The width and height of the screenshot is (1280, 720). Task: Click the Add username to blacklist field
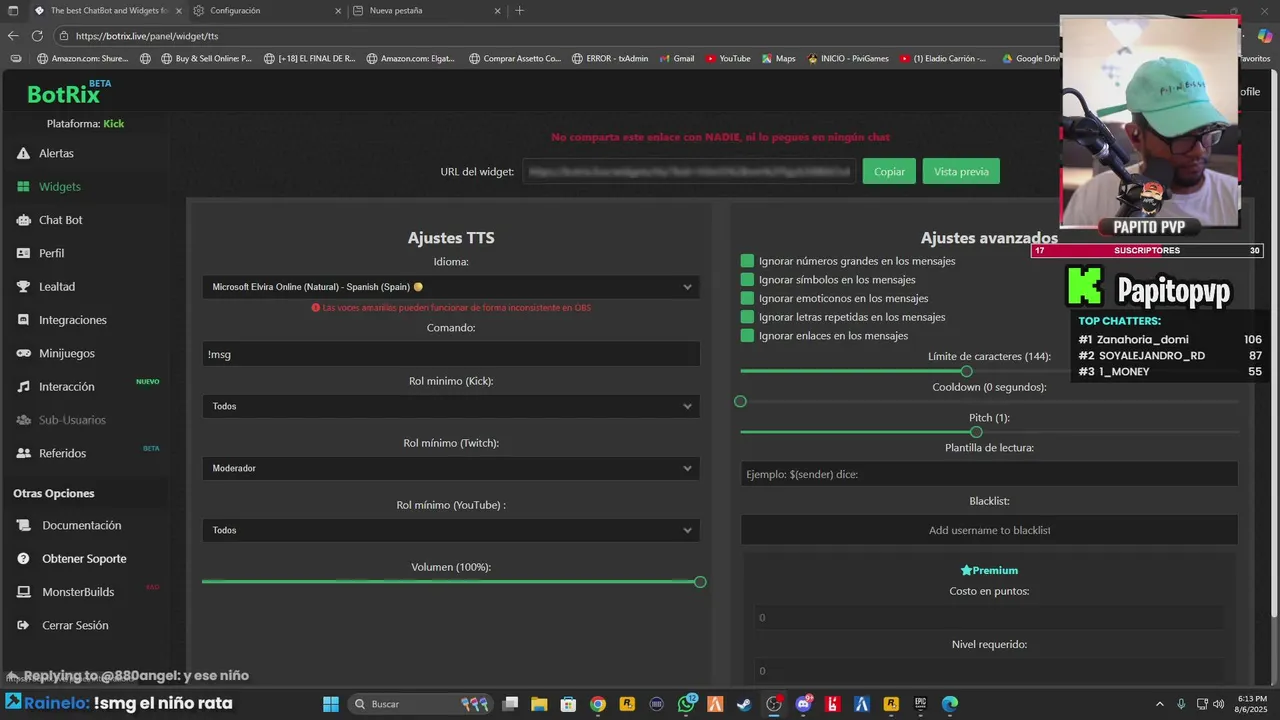(x=989, y=530)
